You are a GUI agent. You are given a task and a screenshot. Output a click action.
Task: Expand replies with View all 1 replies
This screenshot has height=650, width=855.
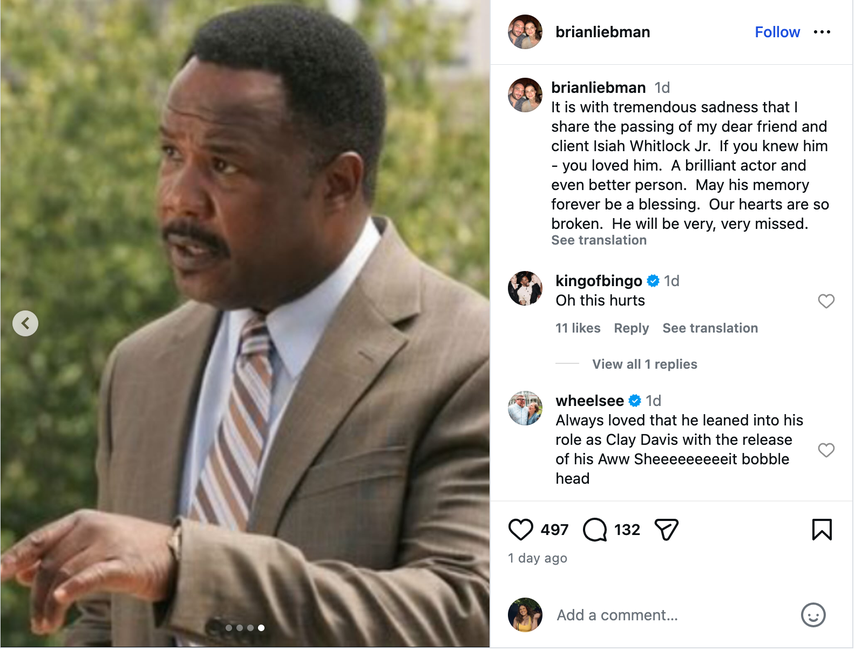coord(644,364)
